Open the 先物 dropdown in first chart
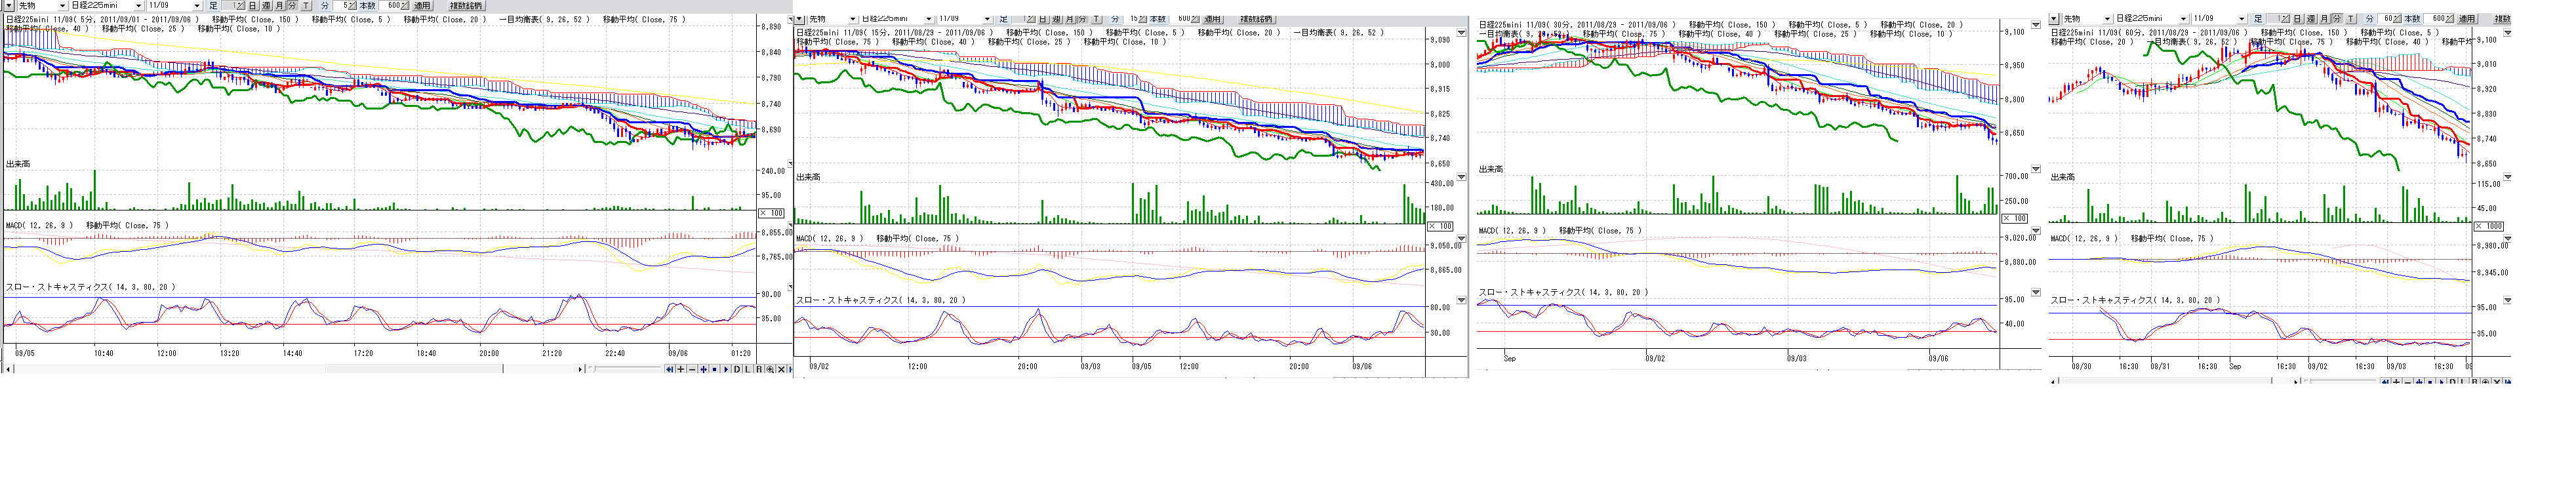The image size is (2576, 480). click(62, 6)
